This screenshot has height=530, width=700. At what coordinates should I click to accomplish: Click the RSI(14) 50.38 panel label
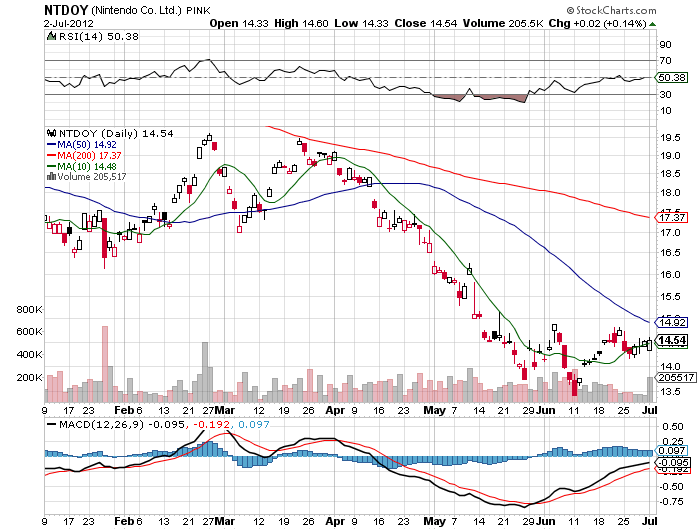point(98,36)
